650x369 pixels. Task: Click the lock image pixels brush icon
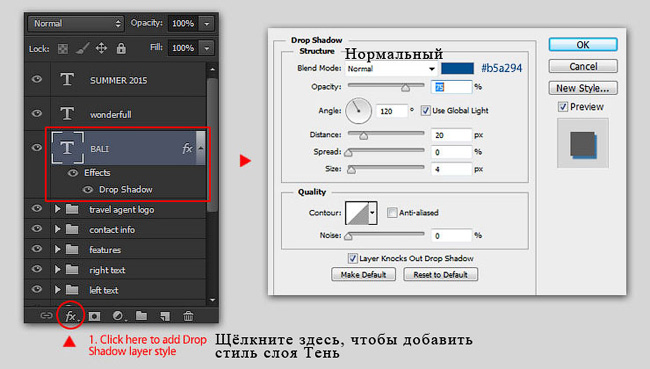82,49
